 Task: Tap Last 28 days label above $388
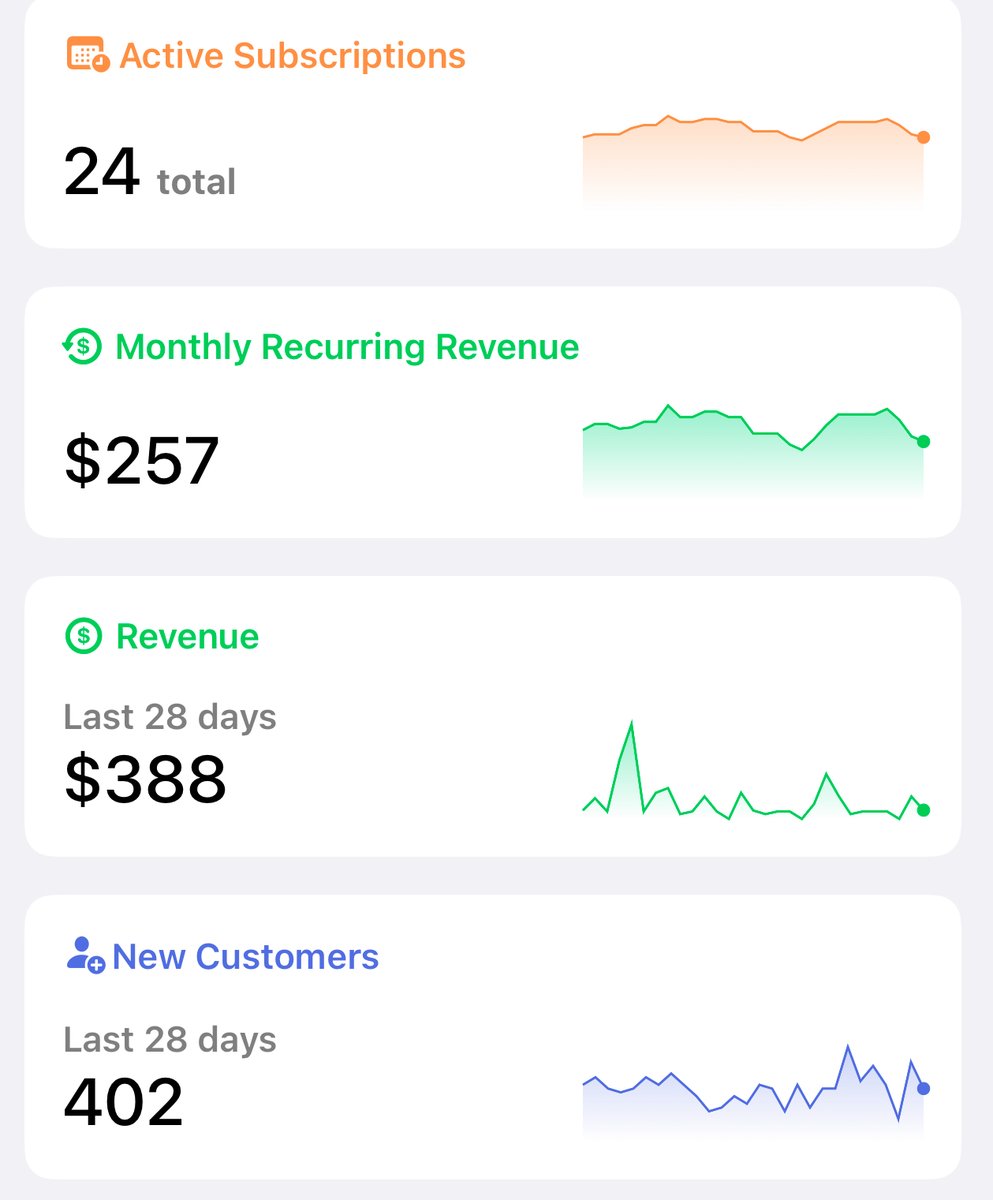(170, 717)
